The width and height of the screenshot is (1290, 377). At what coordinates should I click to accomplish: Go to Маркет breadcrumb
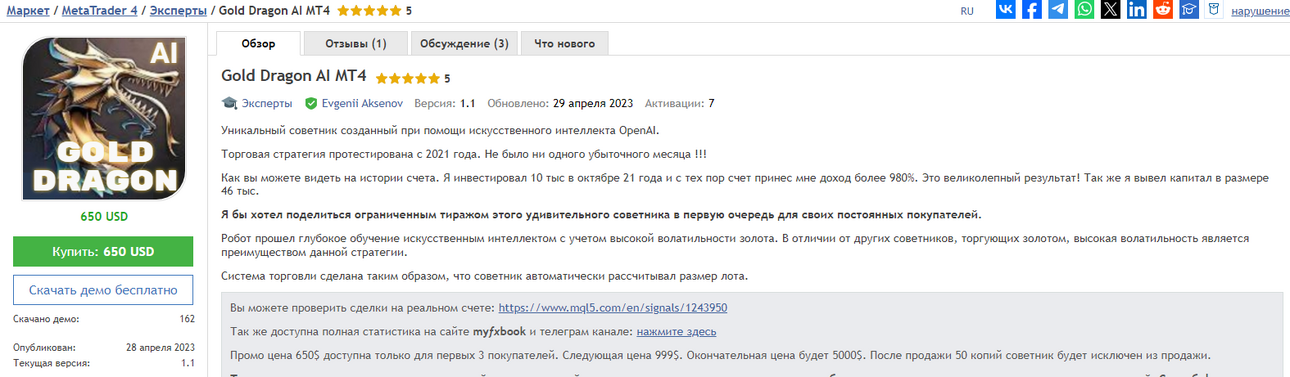tap(28, 11)
